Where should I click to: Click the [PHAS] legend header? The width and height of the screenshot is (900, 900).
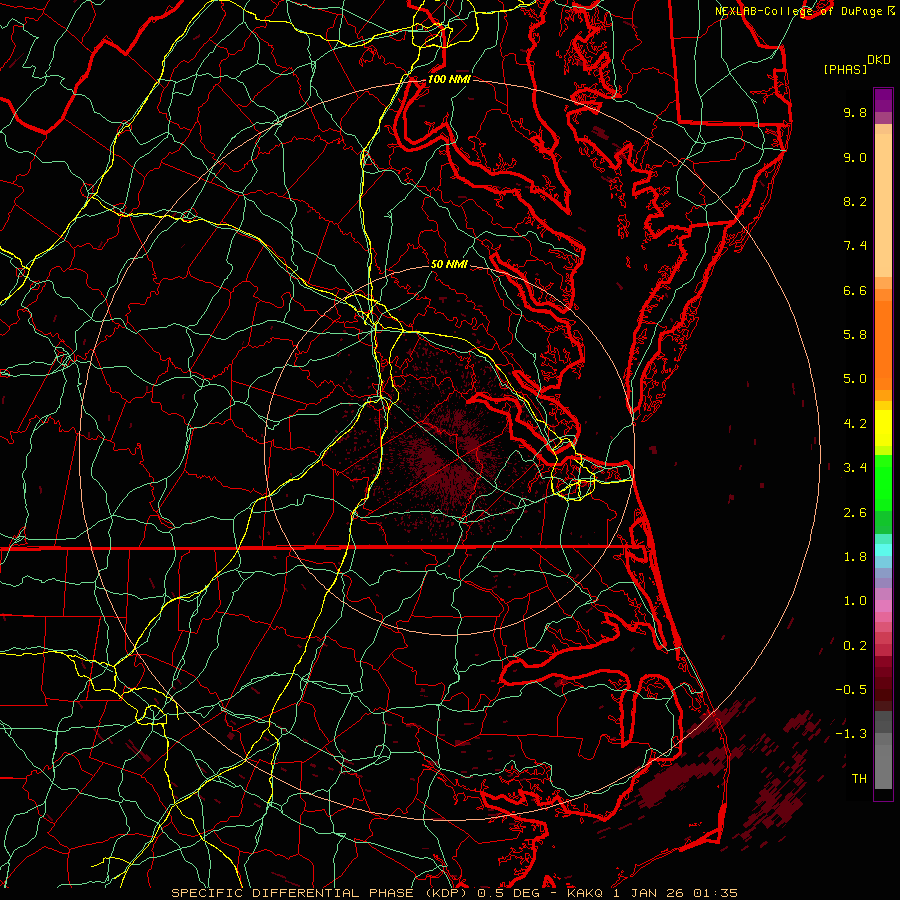click(845, 69)
